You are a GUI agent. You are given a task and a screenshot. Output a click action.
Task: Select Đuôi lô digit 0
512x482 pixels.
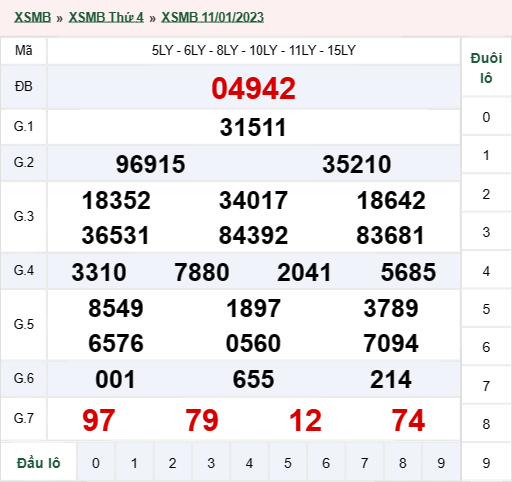point(486,117)
